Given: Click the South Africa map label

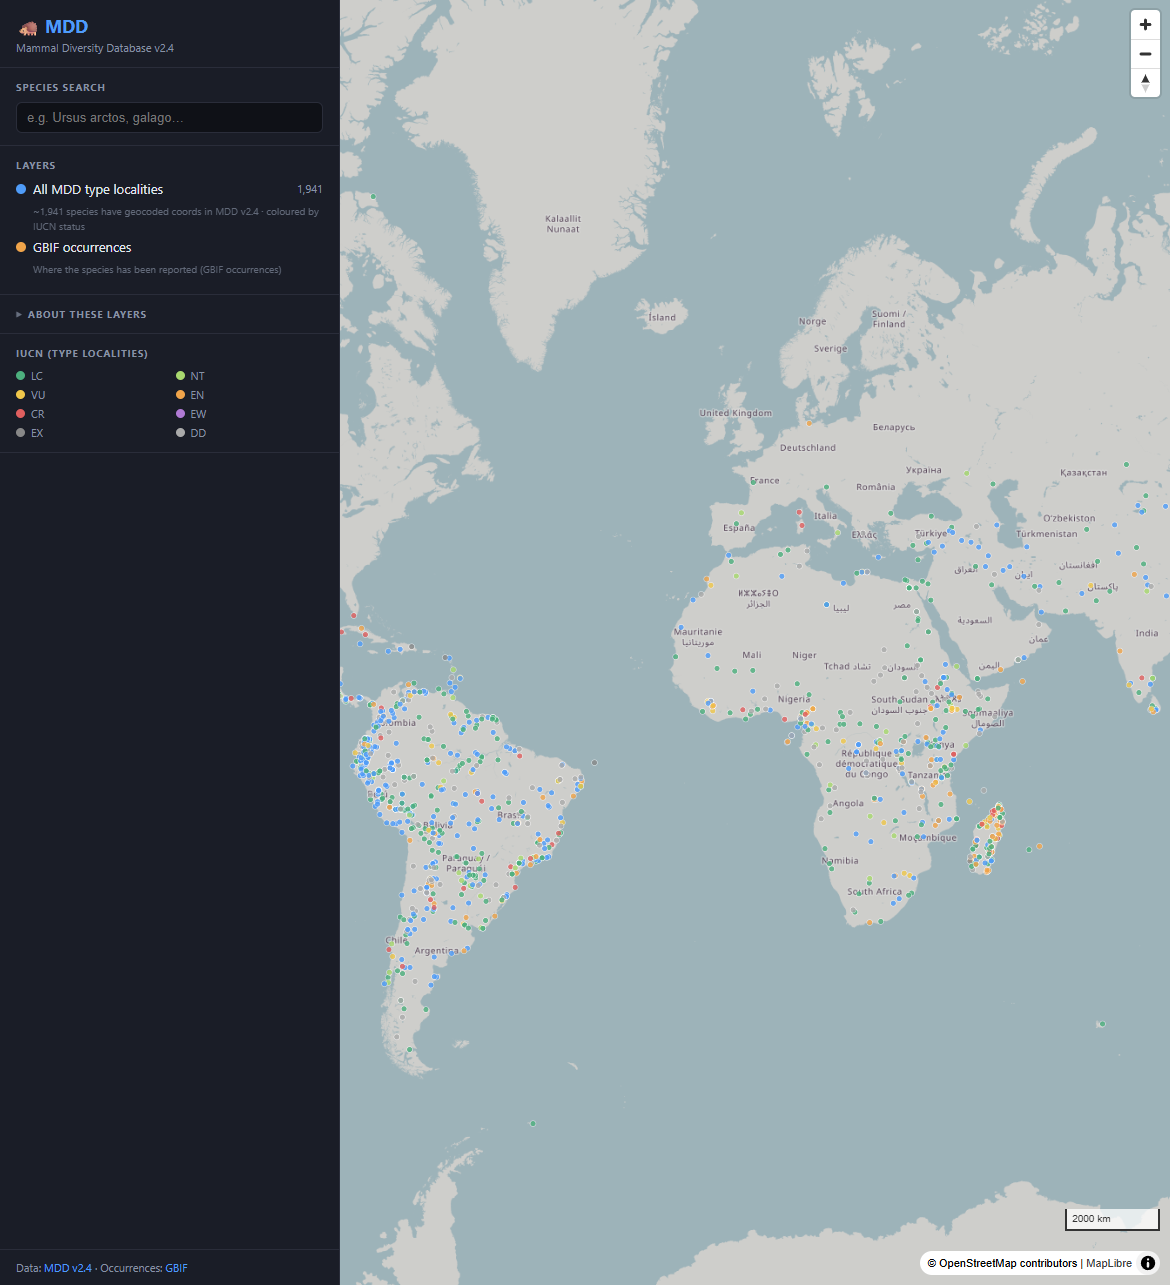Looking at the screenshot, I should pos(875,892).
